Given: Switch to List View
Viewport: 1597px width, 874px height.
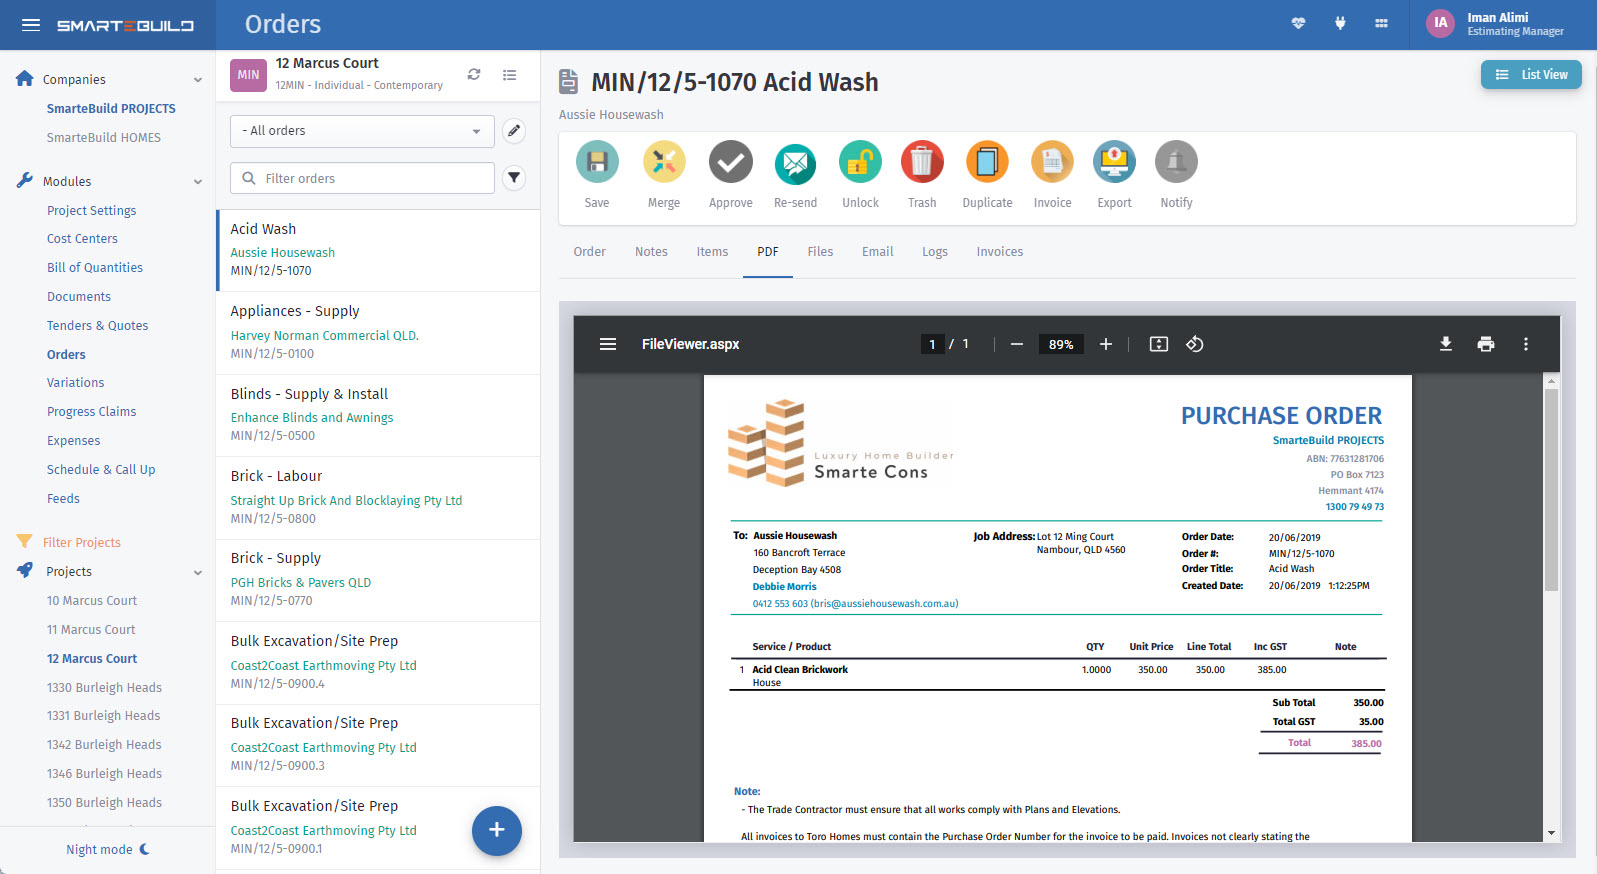Looking at the screenshot, I should pos(1531,75).
